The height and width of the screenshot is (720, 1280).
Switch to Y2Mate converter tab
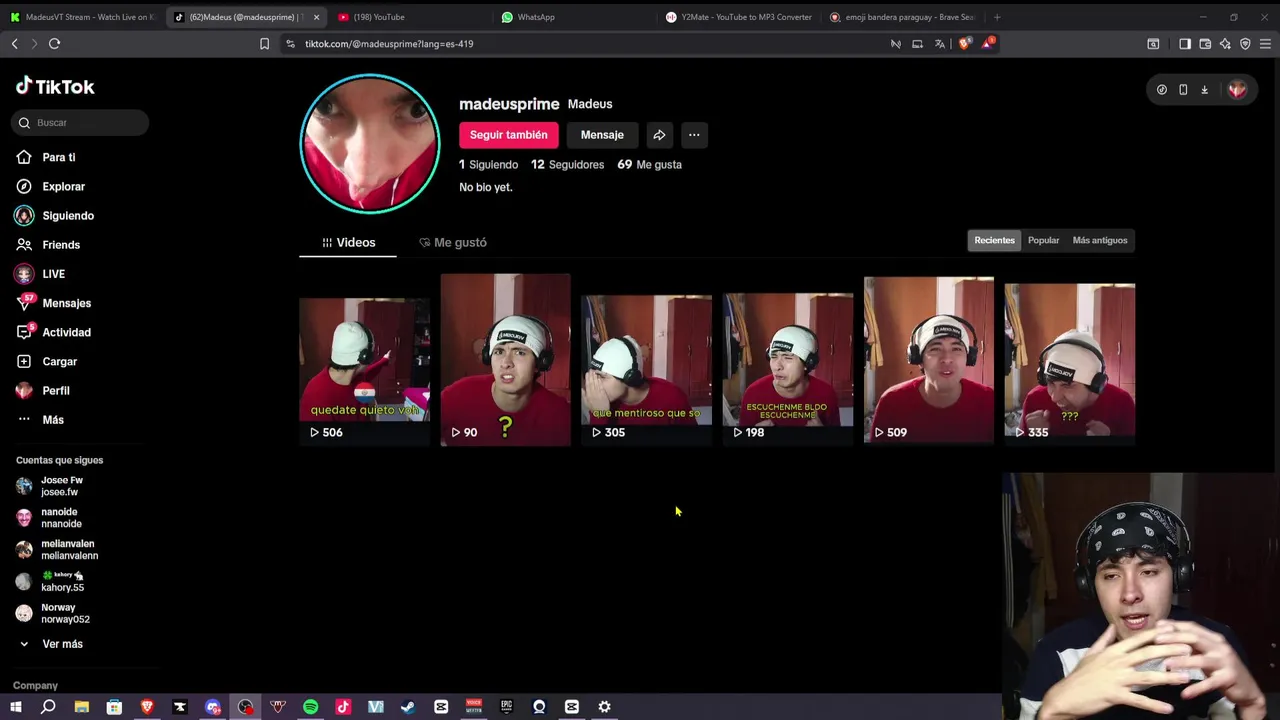(x=738, y=17)
